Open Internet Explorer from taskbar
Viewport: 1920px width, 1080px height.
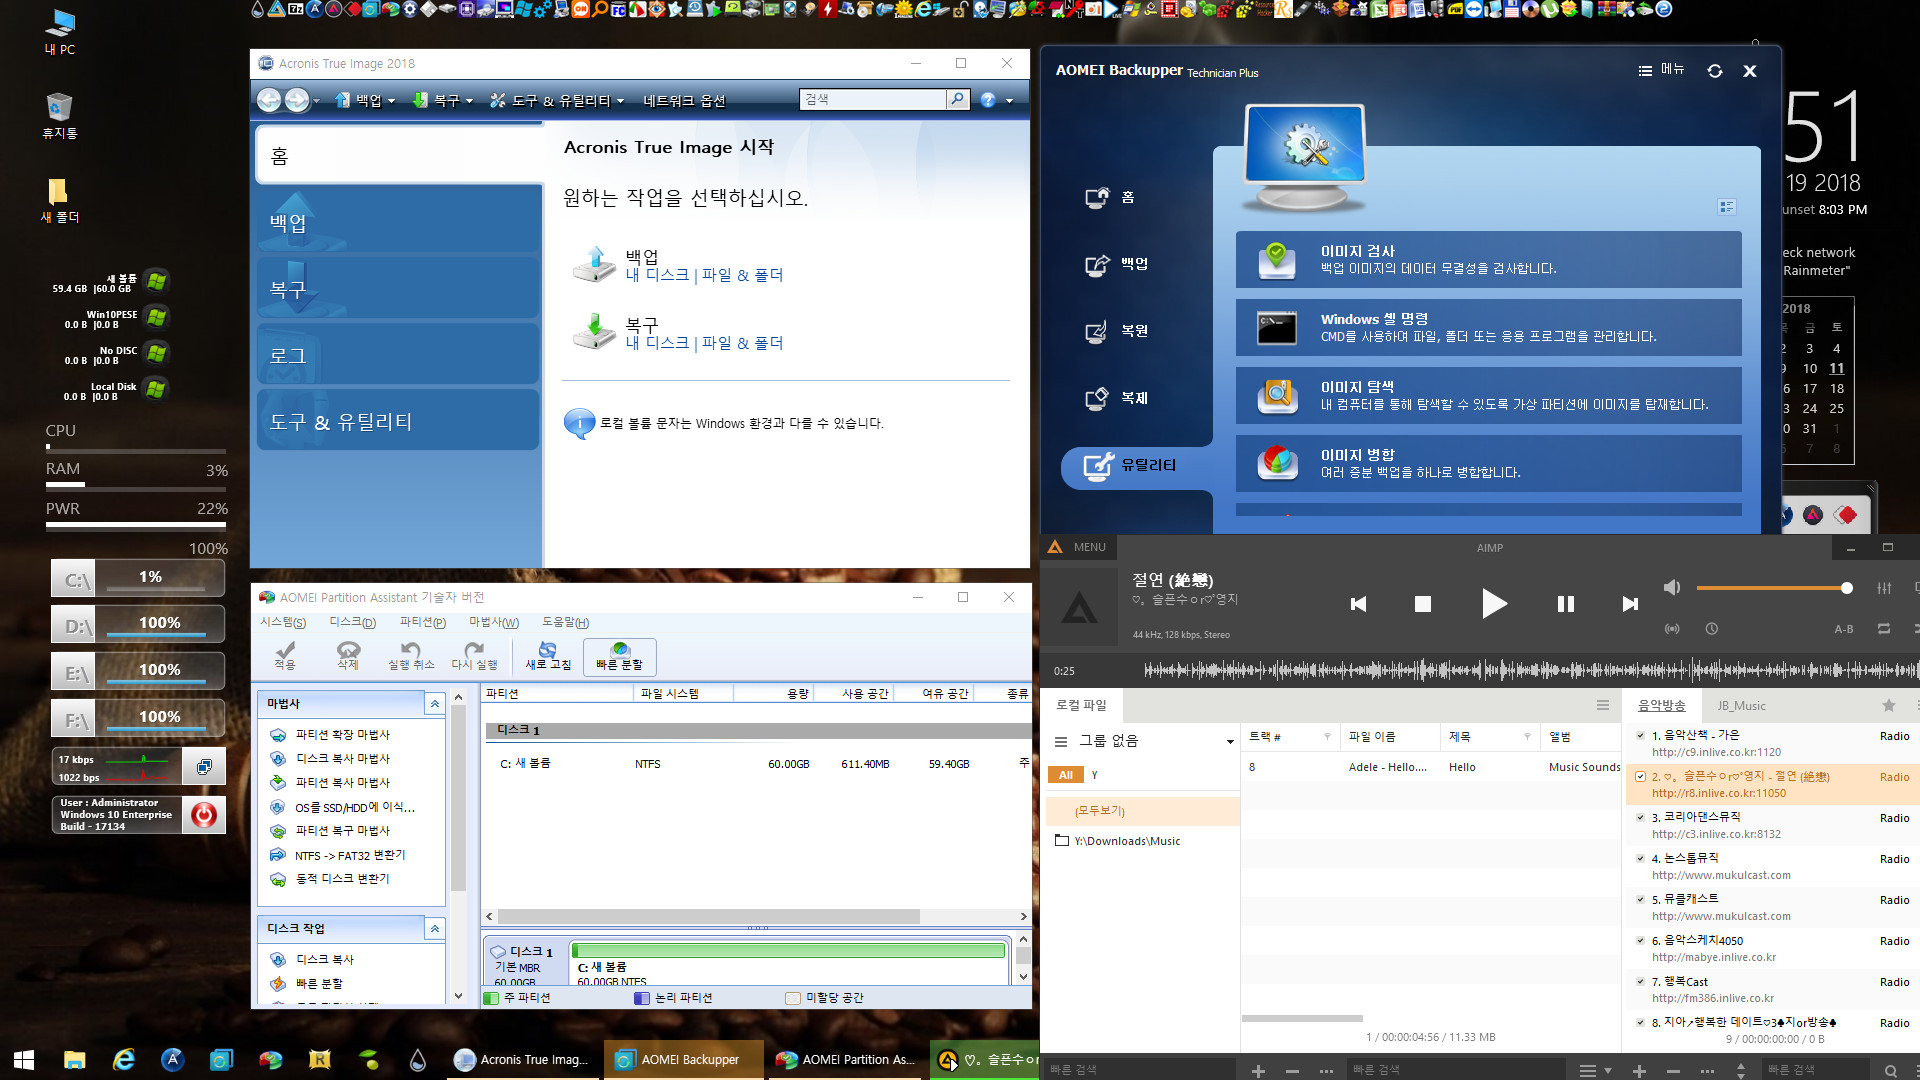pos(124,1059)
